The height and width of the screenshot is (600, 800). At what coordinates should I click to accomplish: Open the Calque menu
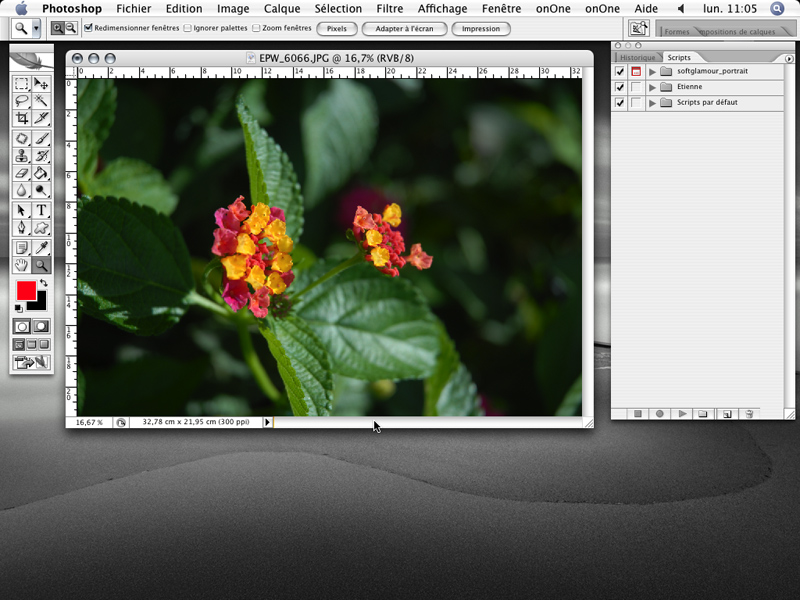(x=282, y=9)
